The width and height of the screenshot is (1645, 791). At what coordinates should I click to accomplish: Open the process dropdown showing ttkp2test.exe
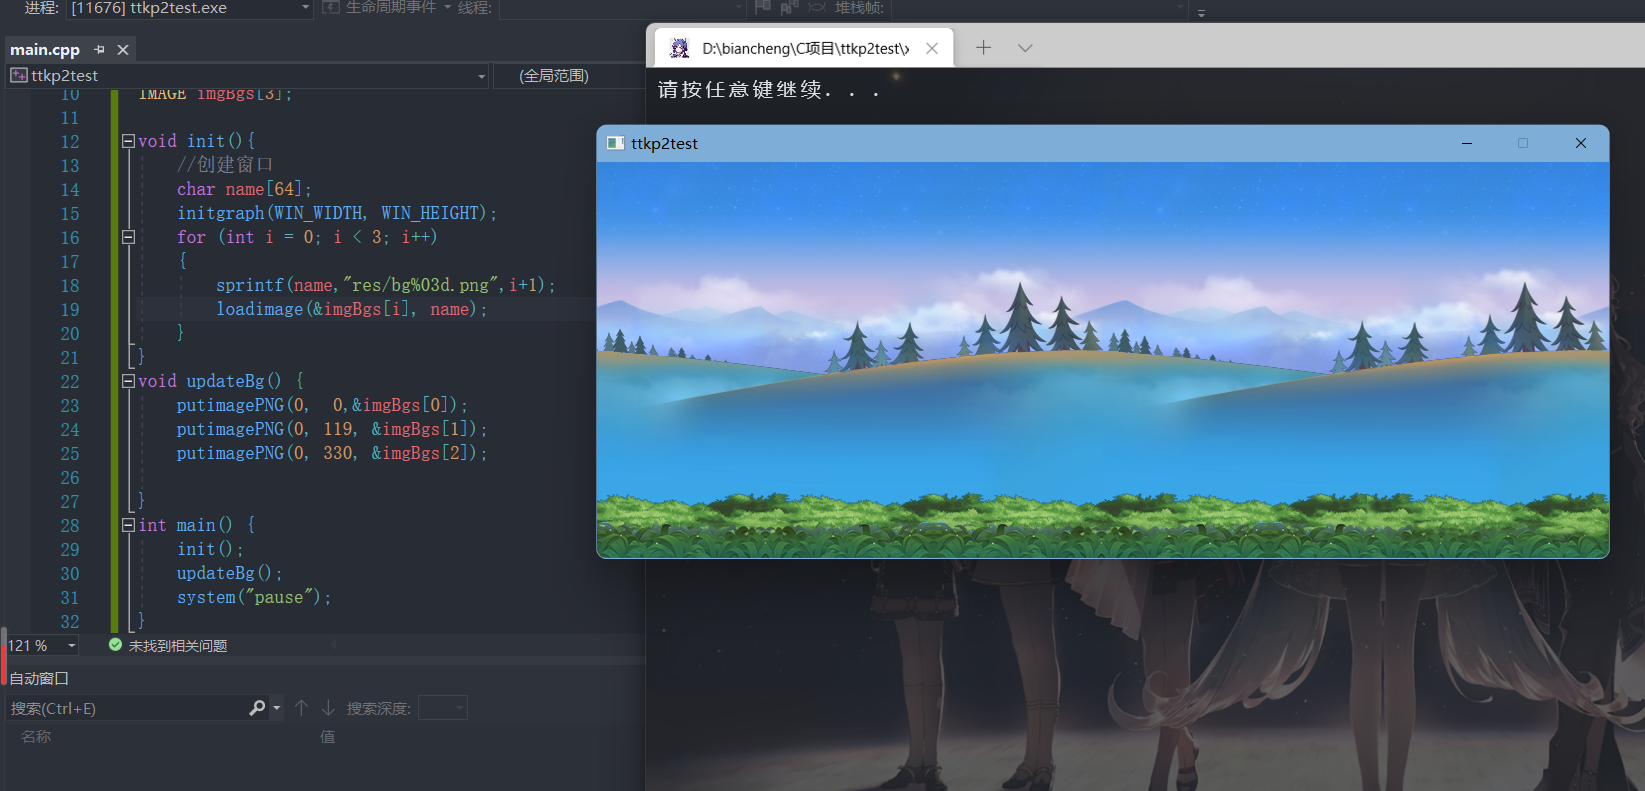(x=189, y=8)
